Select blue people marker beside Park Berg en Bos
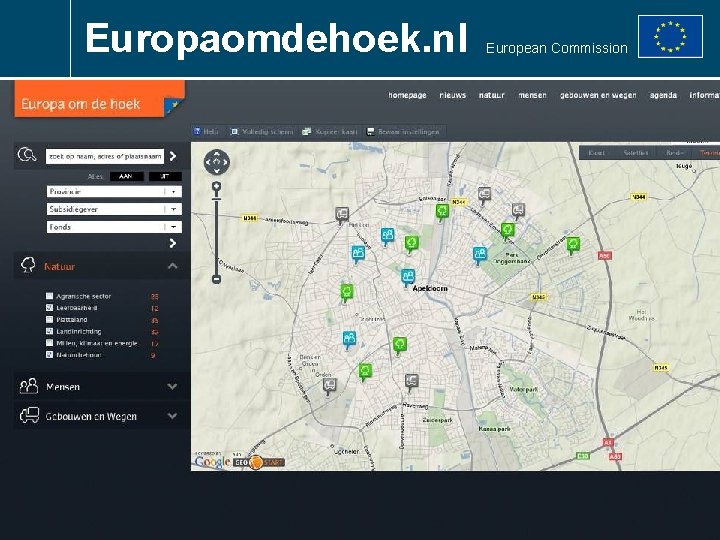This screenshot has height=540, width=720. point(480,255)
